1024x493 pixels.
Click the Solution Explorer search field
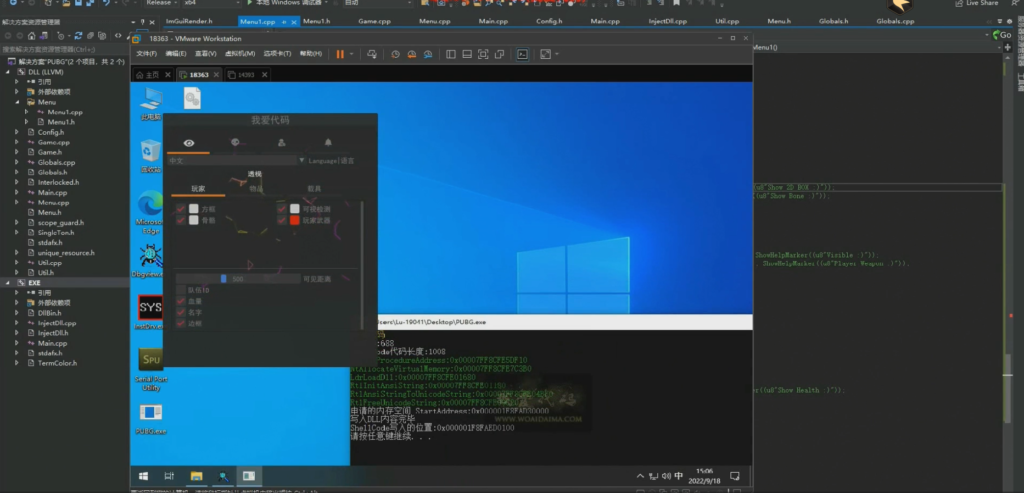pyautogui.click(x=65, y=49)
